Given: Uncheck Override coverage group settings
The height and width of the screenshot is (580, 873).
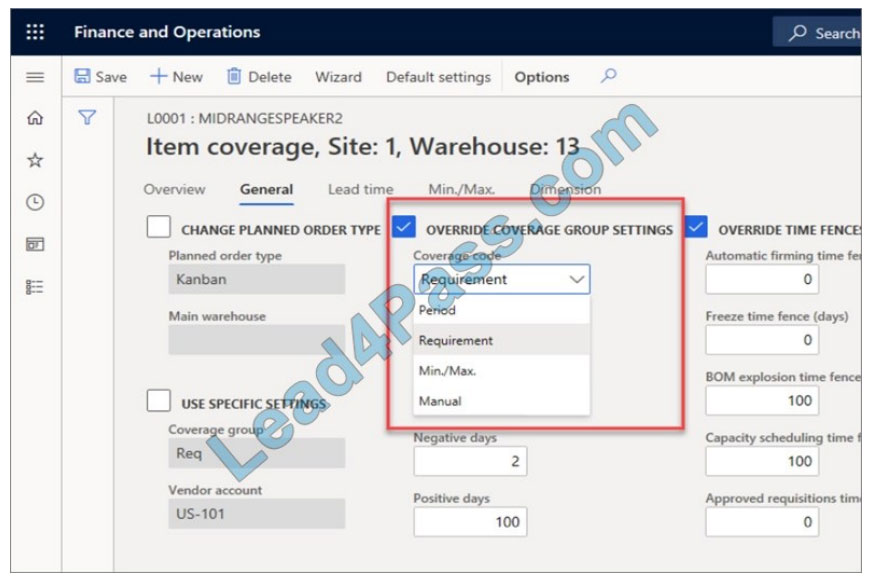Looking at the screenshot, I should pos(404,227).
